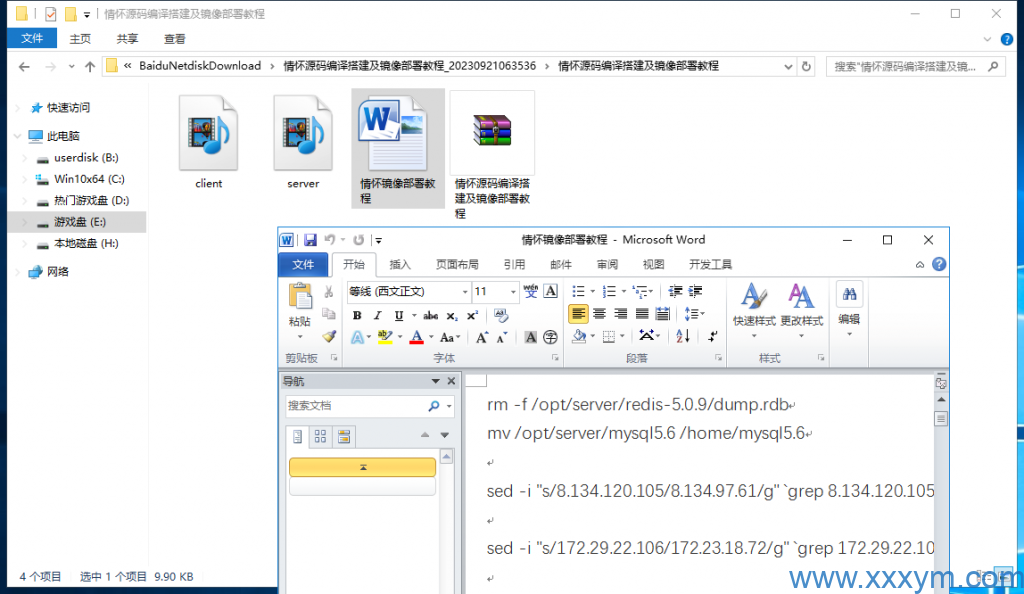Click the Undo icon in Word
Image resolution: width=1024 pixels, height=594 pixels.
coord(330,240)
